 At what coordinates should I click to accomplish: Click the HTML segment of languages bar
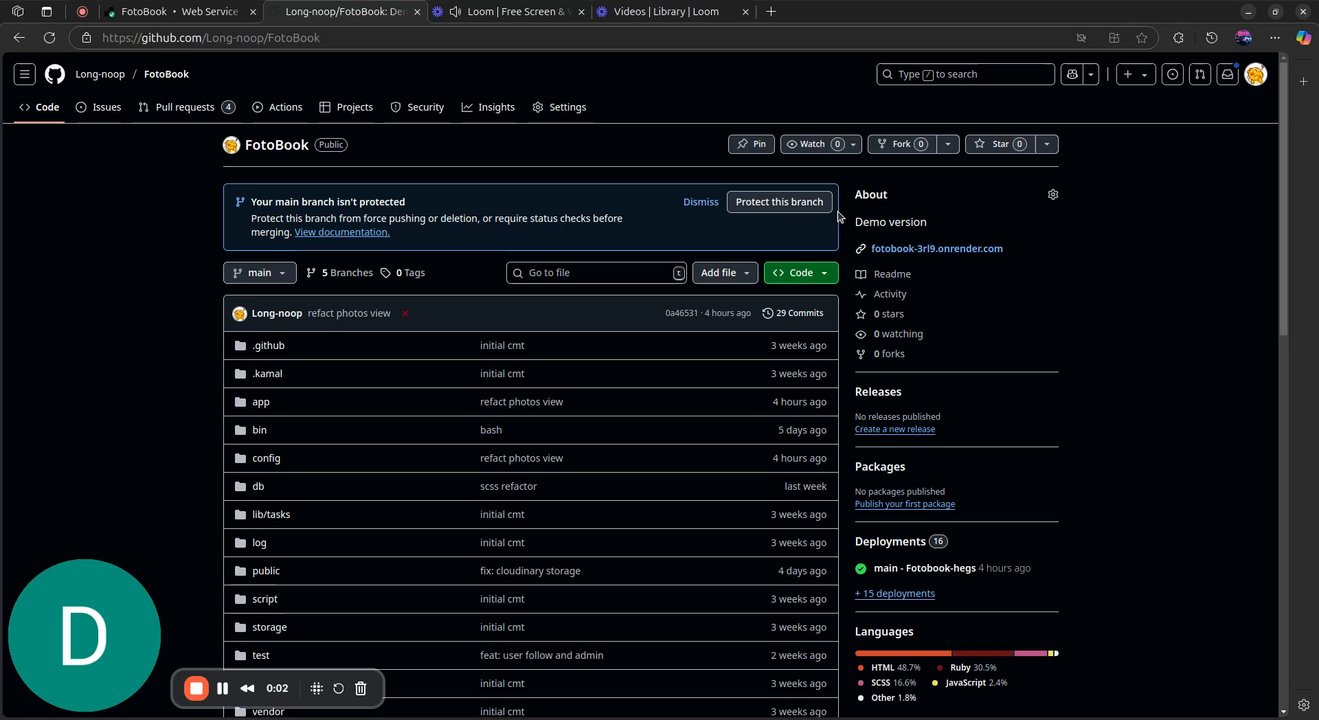903,653
